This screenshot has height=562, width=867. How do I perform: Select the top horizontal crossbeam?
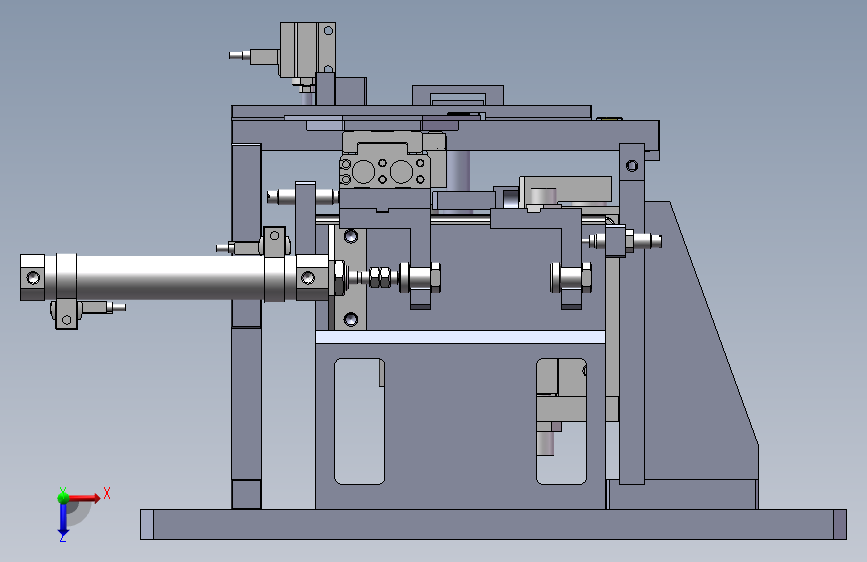tap(445, 136)
